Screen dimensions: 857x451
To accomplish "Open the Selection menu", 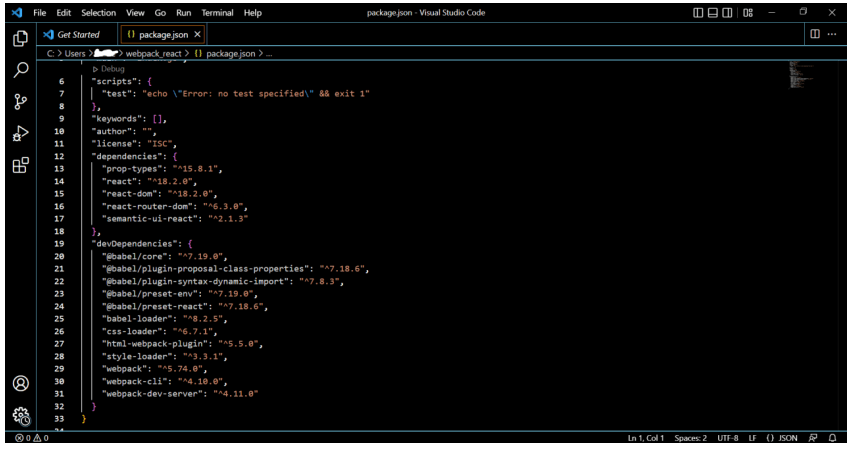I will [x=98, y=13].
